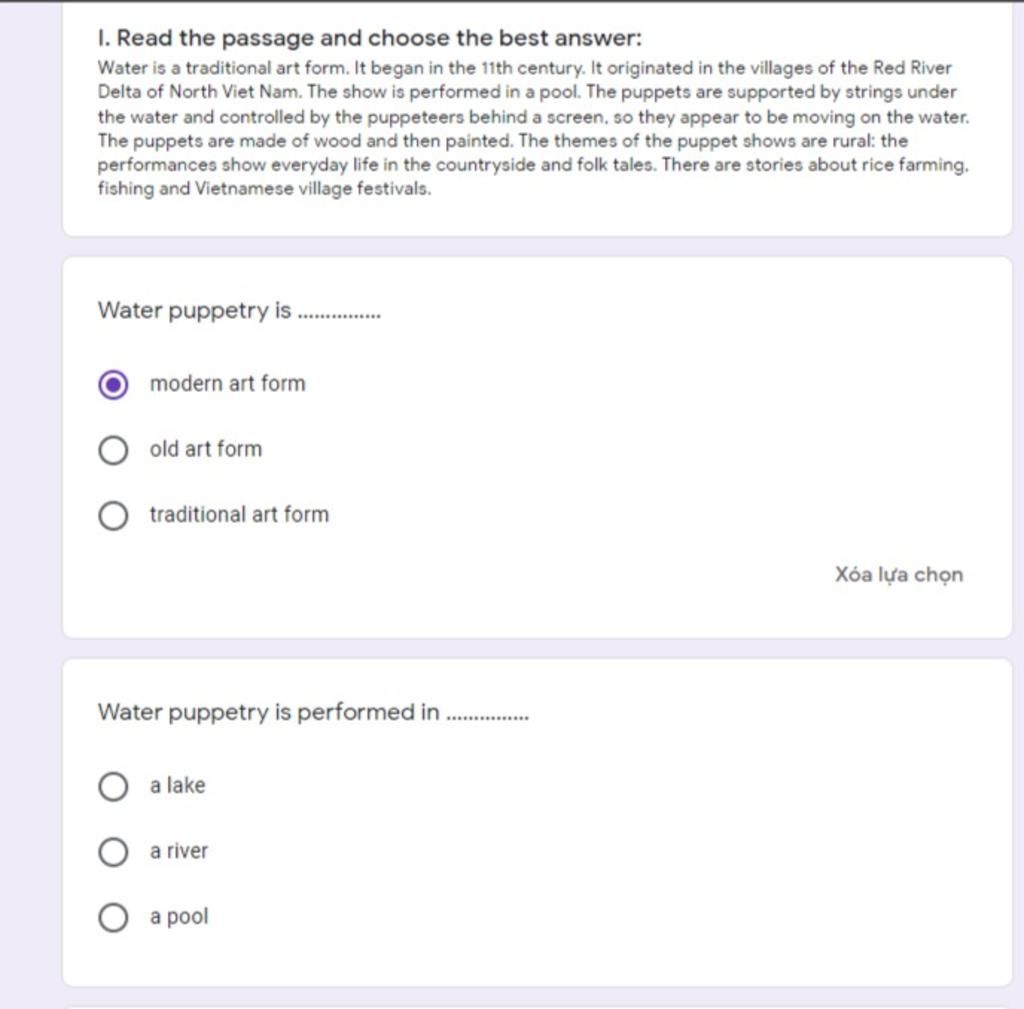Click the "a lake" answer label text

tap(178, 785)
